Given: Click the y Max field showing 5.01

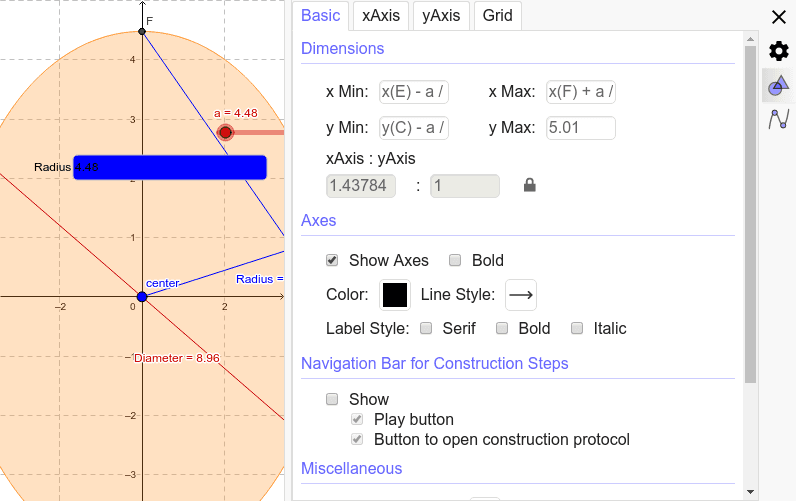Looking at the screenshot, I should pyautogui.click(x=581, y=128).
